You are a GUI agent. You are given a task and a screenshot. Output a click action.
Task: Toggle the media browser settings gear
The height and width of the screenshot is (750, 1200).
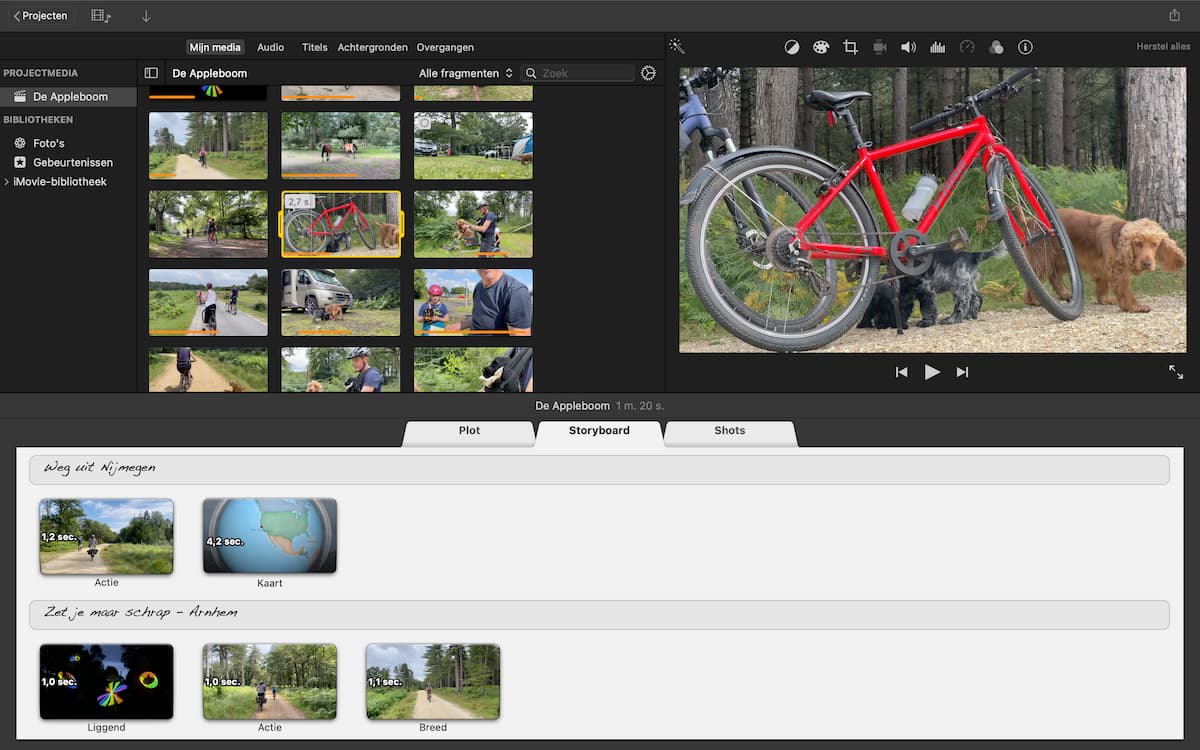pos(647,72)
